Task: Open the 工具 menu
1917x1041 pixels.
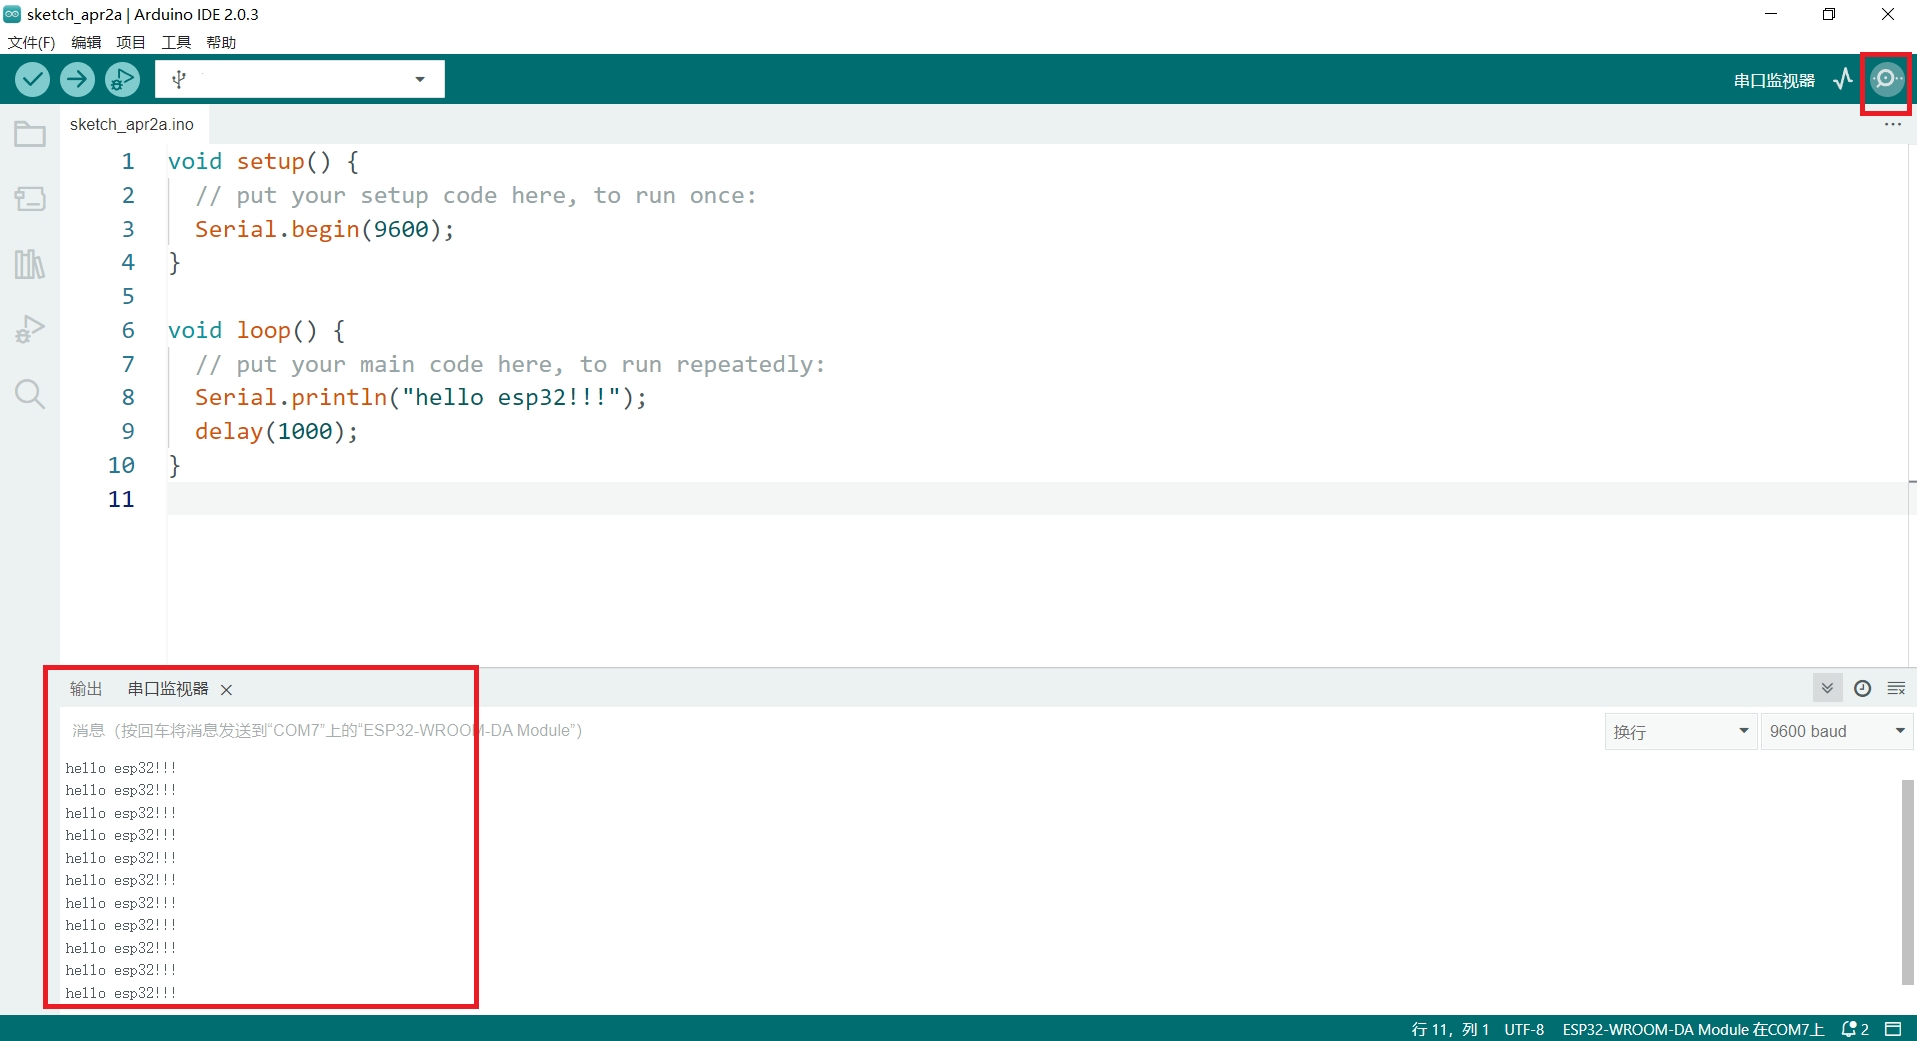Action: click(176, 42)
